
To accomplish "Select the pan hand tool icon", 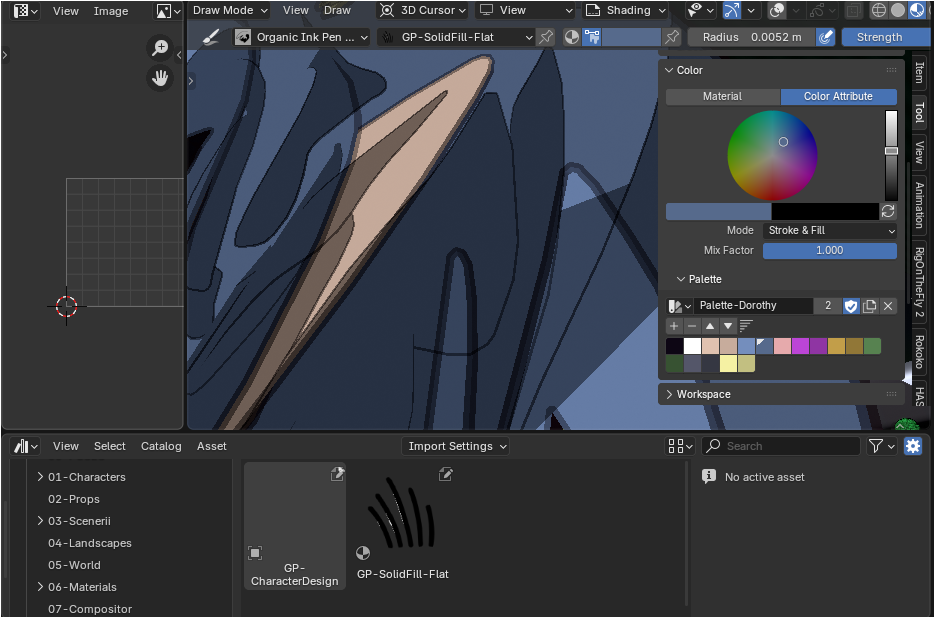I will click(x=160, y=78).
